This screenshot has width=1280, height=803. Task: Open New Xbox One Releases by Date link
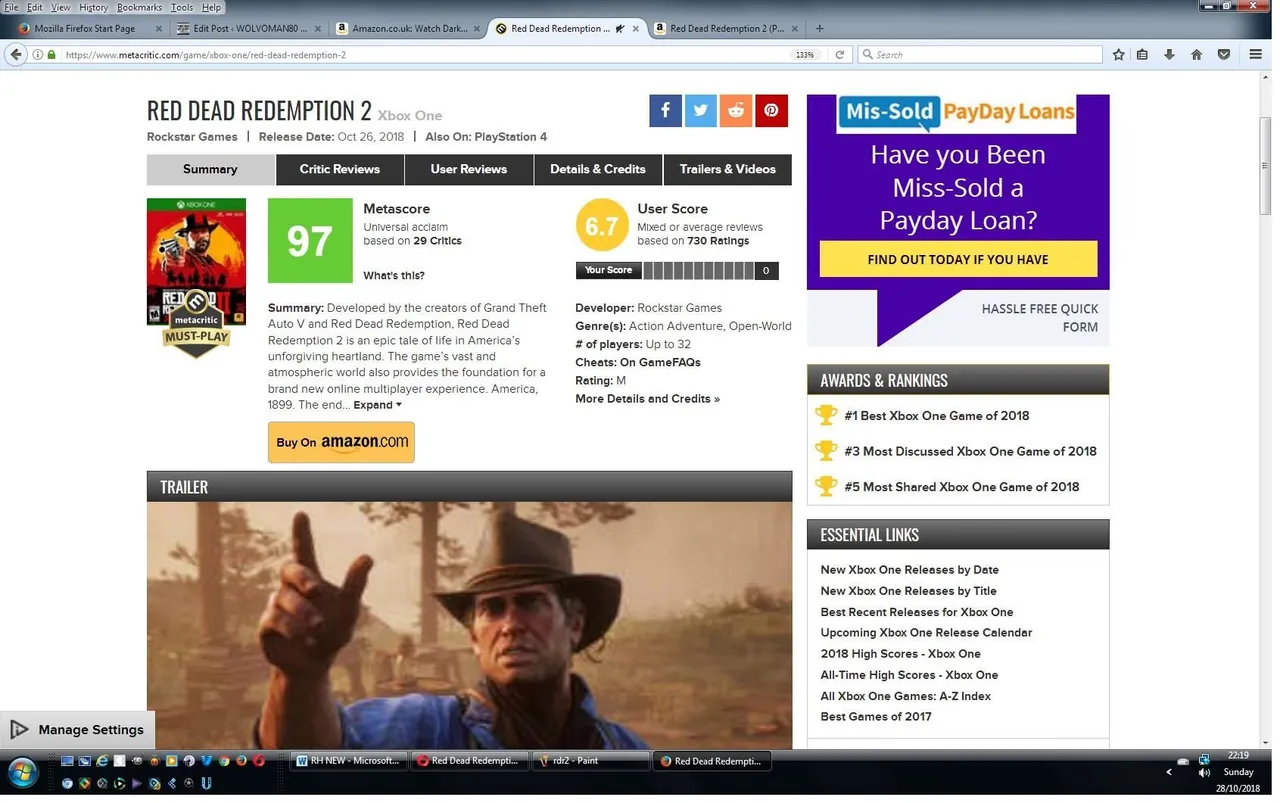909,570
